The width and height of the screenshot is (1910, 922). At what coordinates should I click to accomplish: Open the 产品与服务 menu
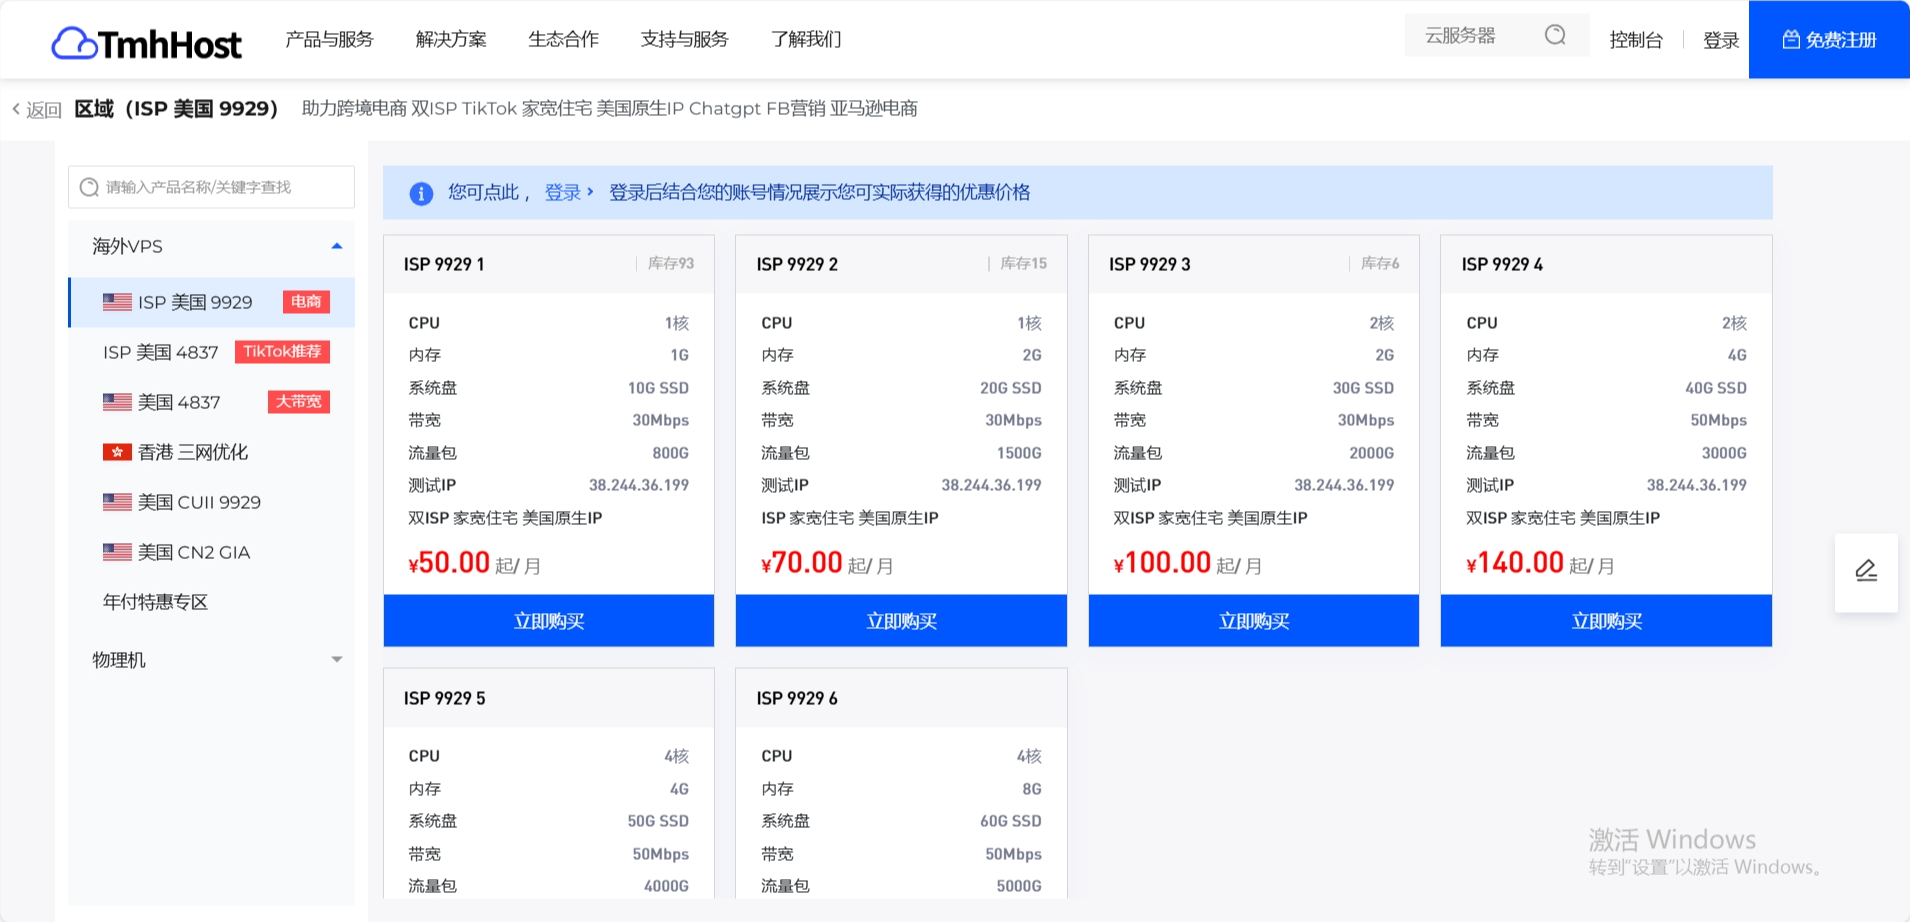[328, 39]
